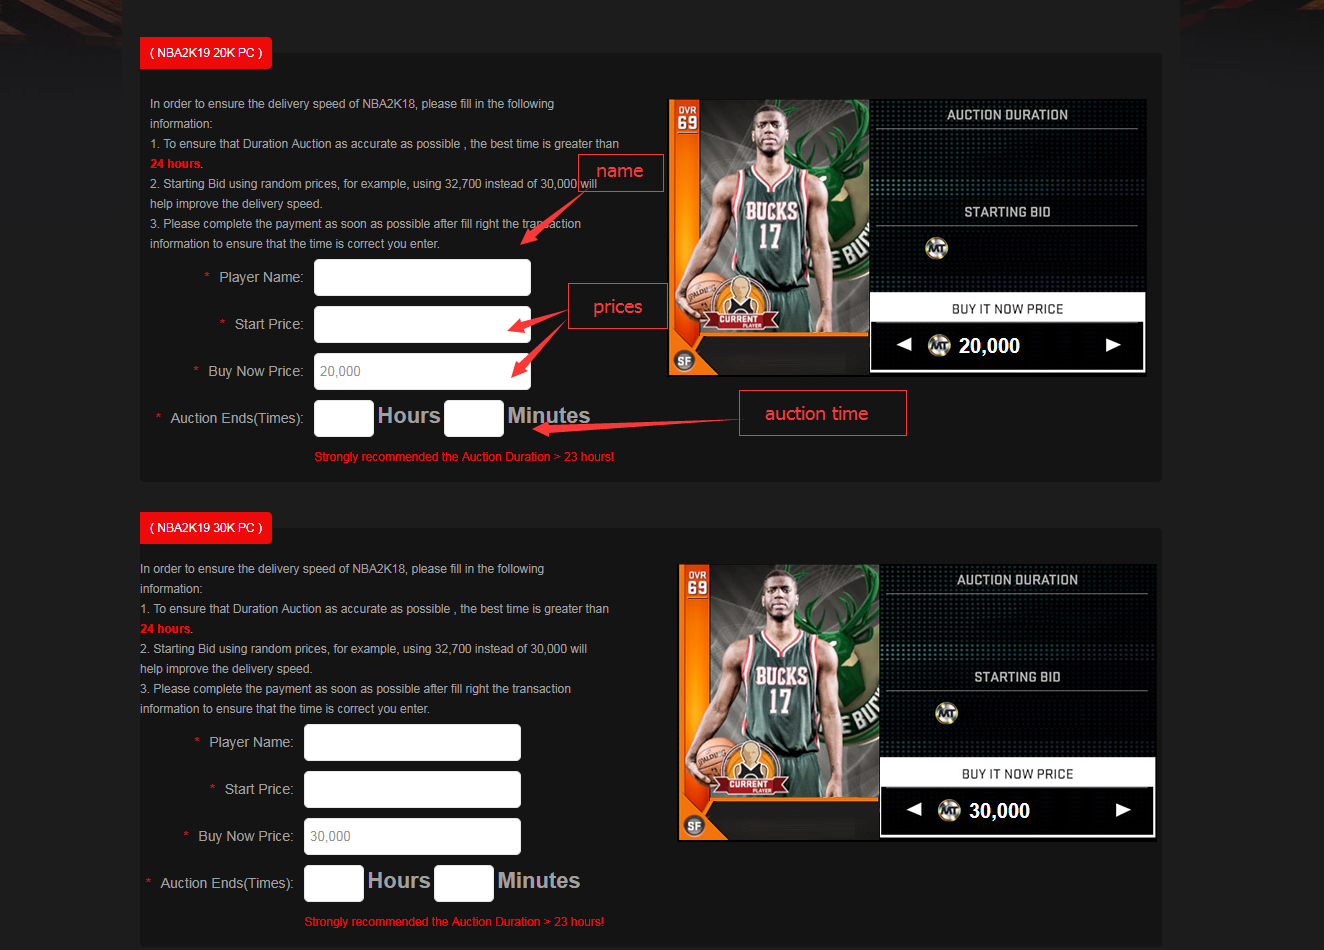Focus Player Name field in 20K section

point(422,277)
